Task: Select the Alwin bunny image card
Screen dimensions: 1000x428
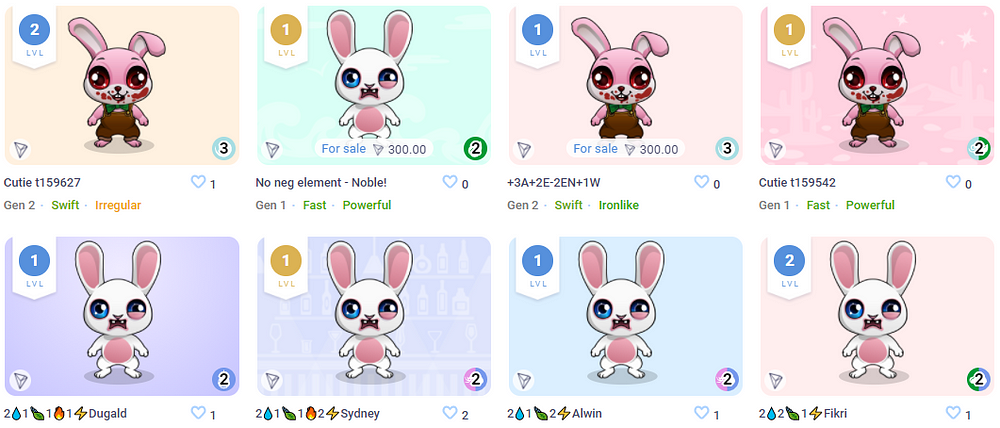Action: (x=626, y=316)
